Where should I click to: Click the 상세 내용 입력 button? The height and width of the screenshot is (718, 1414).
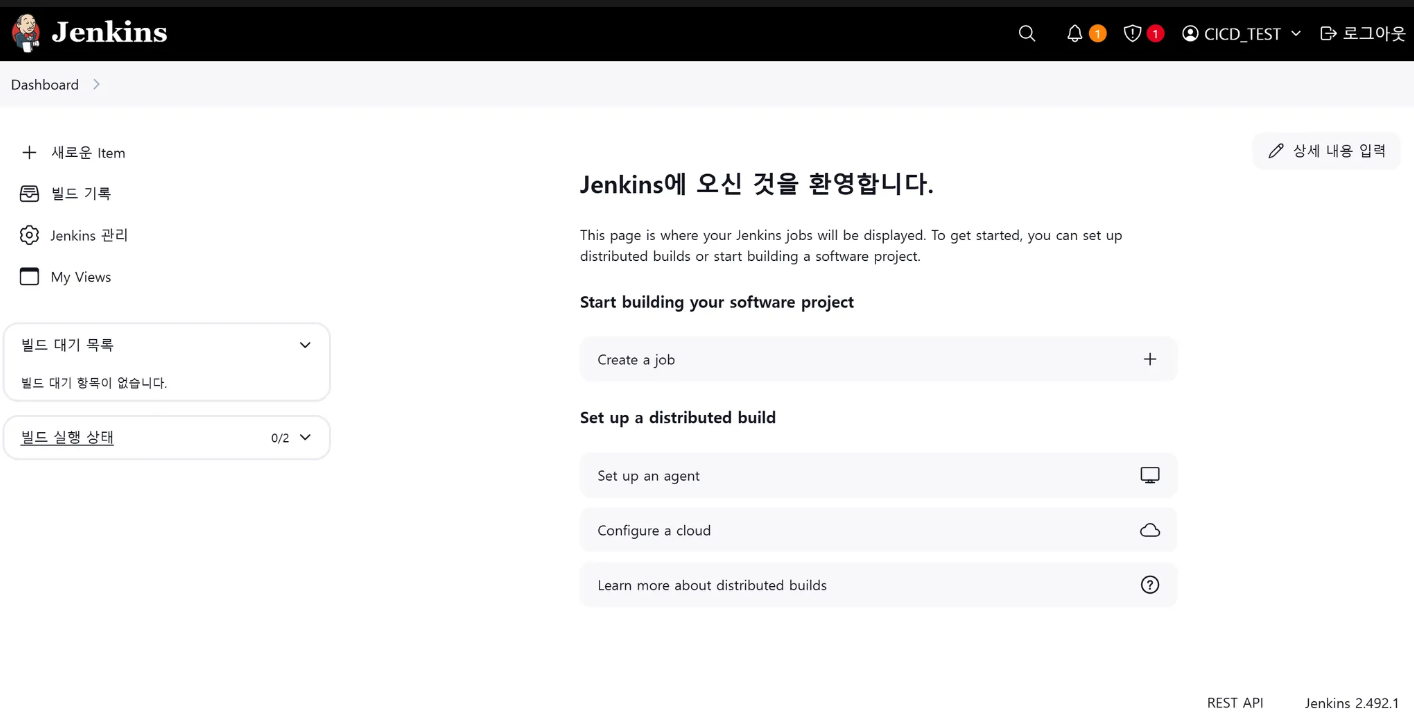[1327, 151]
